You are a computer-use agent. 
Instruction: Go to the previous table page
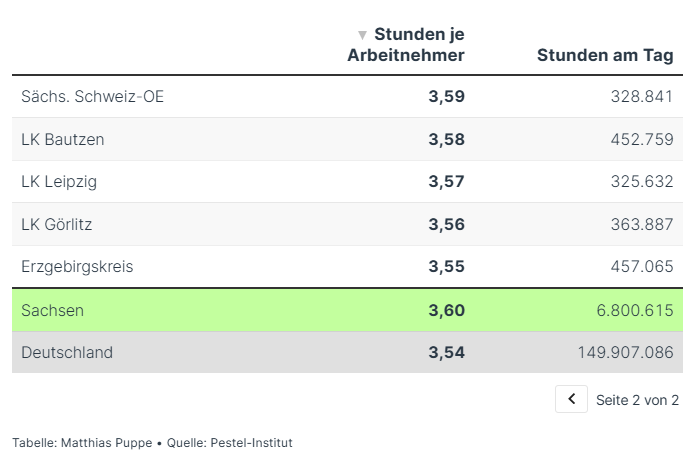click(571, 399)
